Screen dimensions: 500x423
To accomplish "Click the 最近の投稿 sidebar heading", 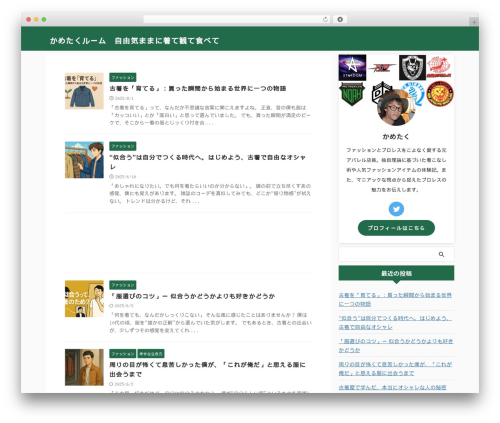I will coord(396,273).
